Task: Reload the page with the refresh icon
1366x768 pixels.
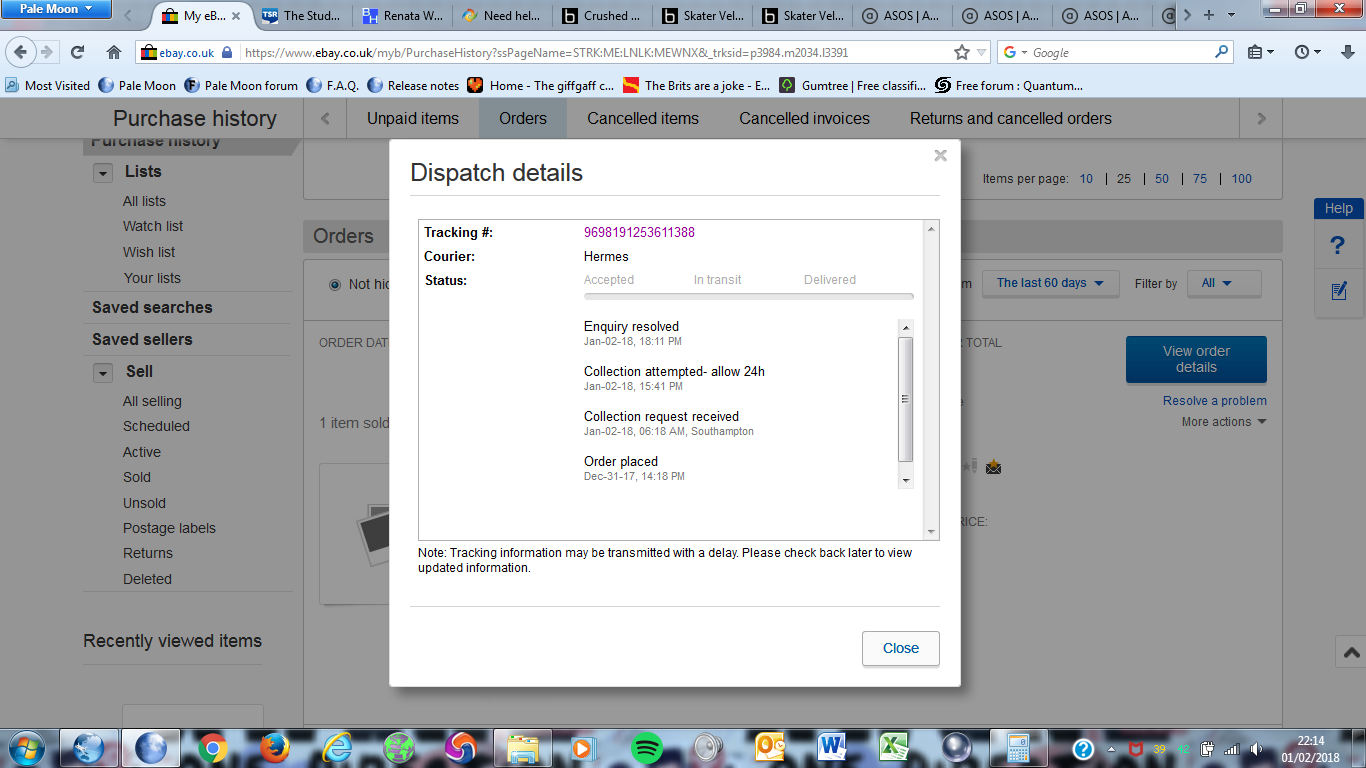Action: pos(78,52)
